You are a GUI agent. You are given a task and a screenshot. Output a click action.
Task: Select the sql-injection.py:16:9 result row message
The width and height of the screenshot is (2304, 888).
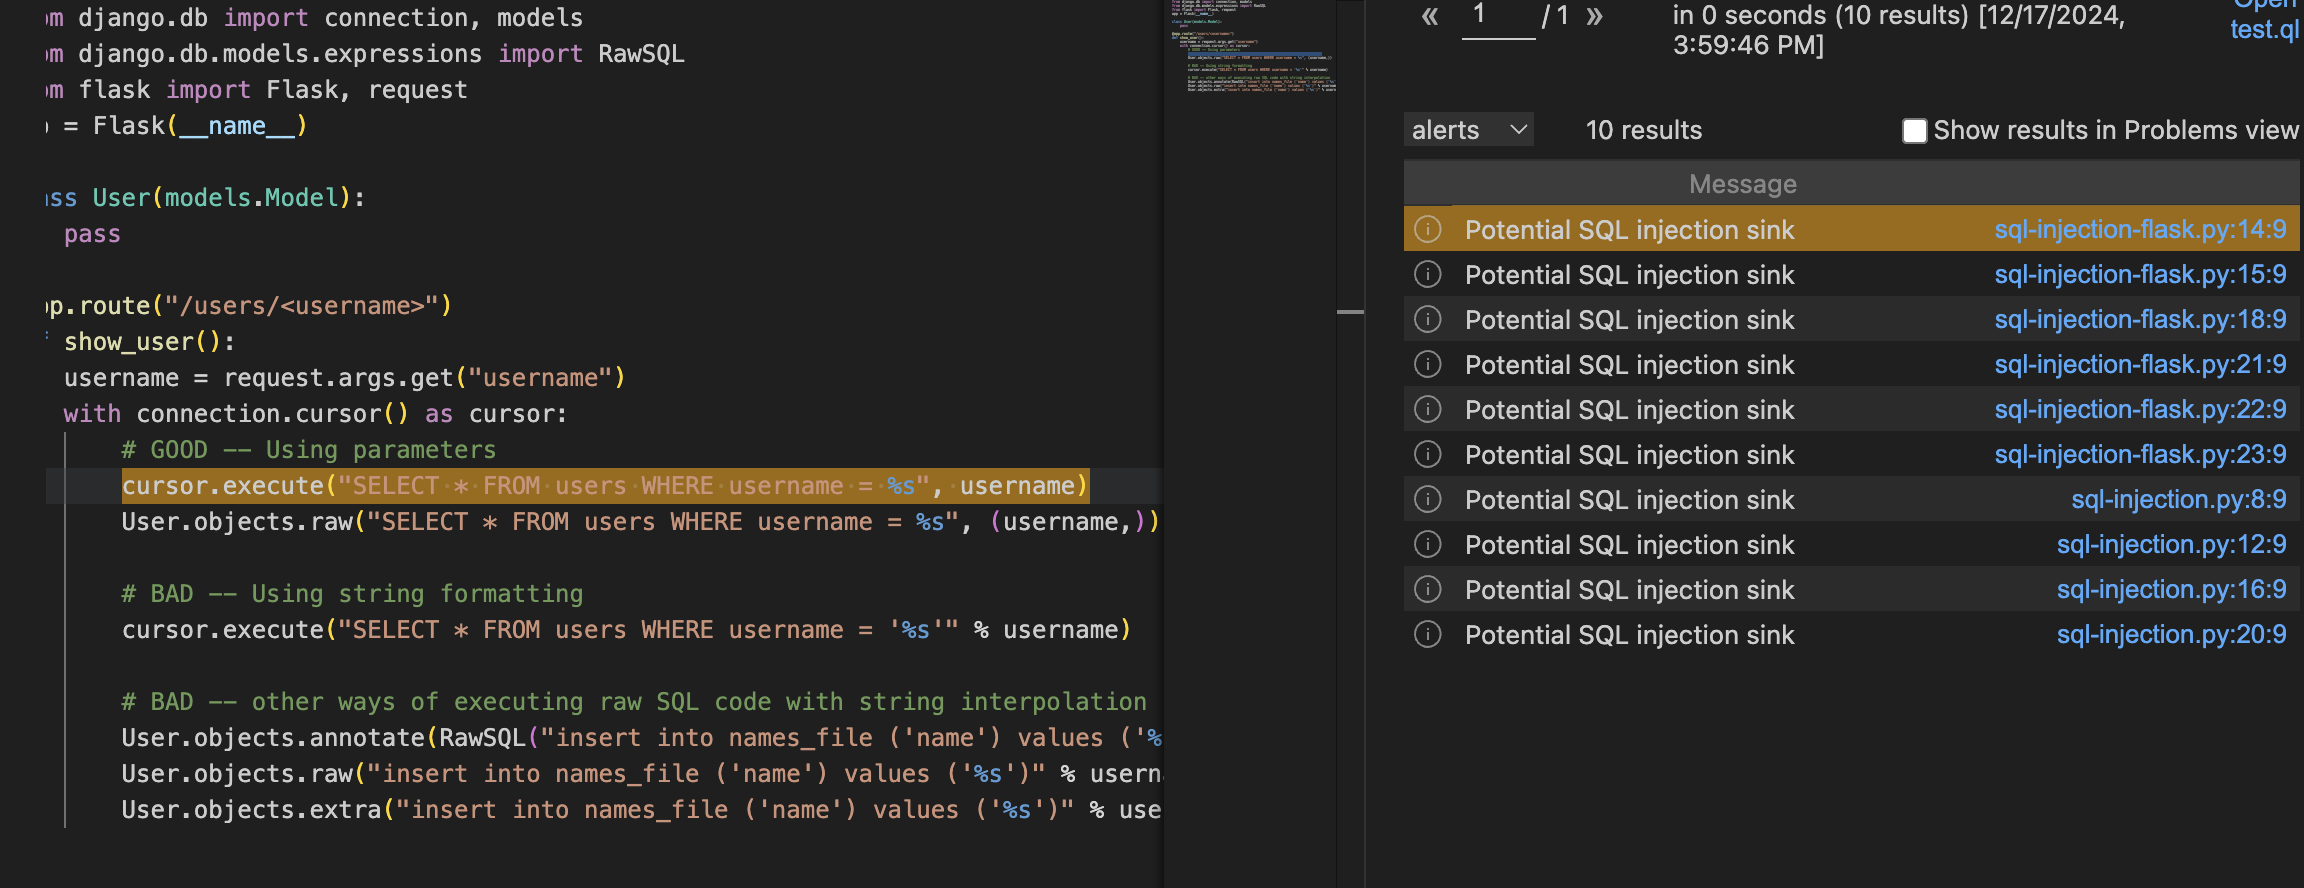coord(1629,589)
